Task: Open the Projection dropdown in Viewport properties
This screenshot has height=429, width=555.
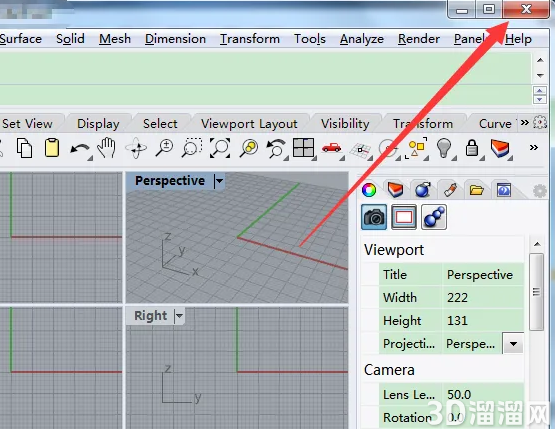Action: pos(513,343)
